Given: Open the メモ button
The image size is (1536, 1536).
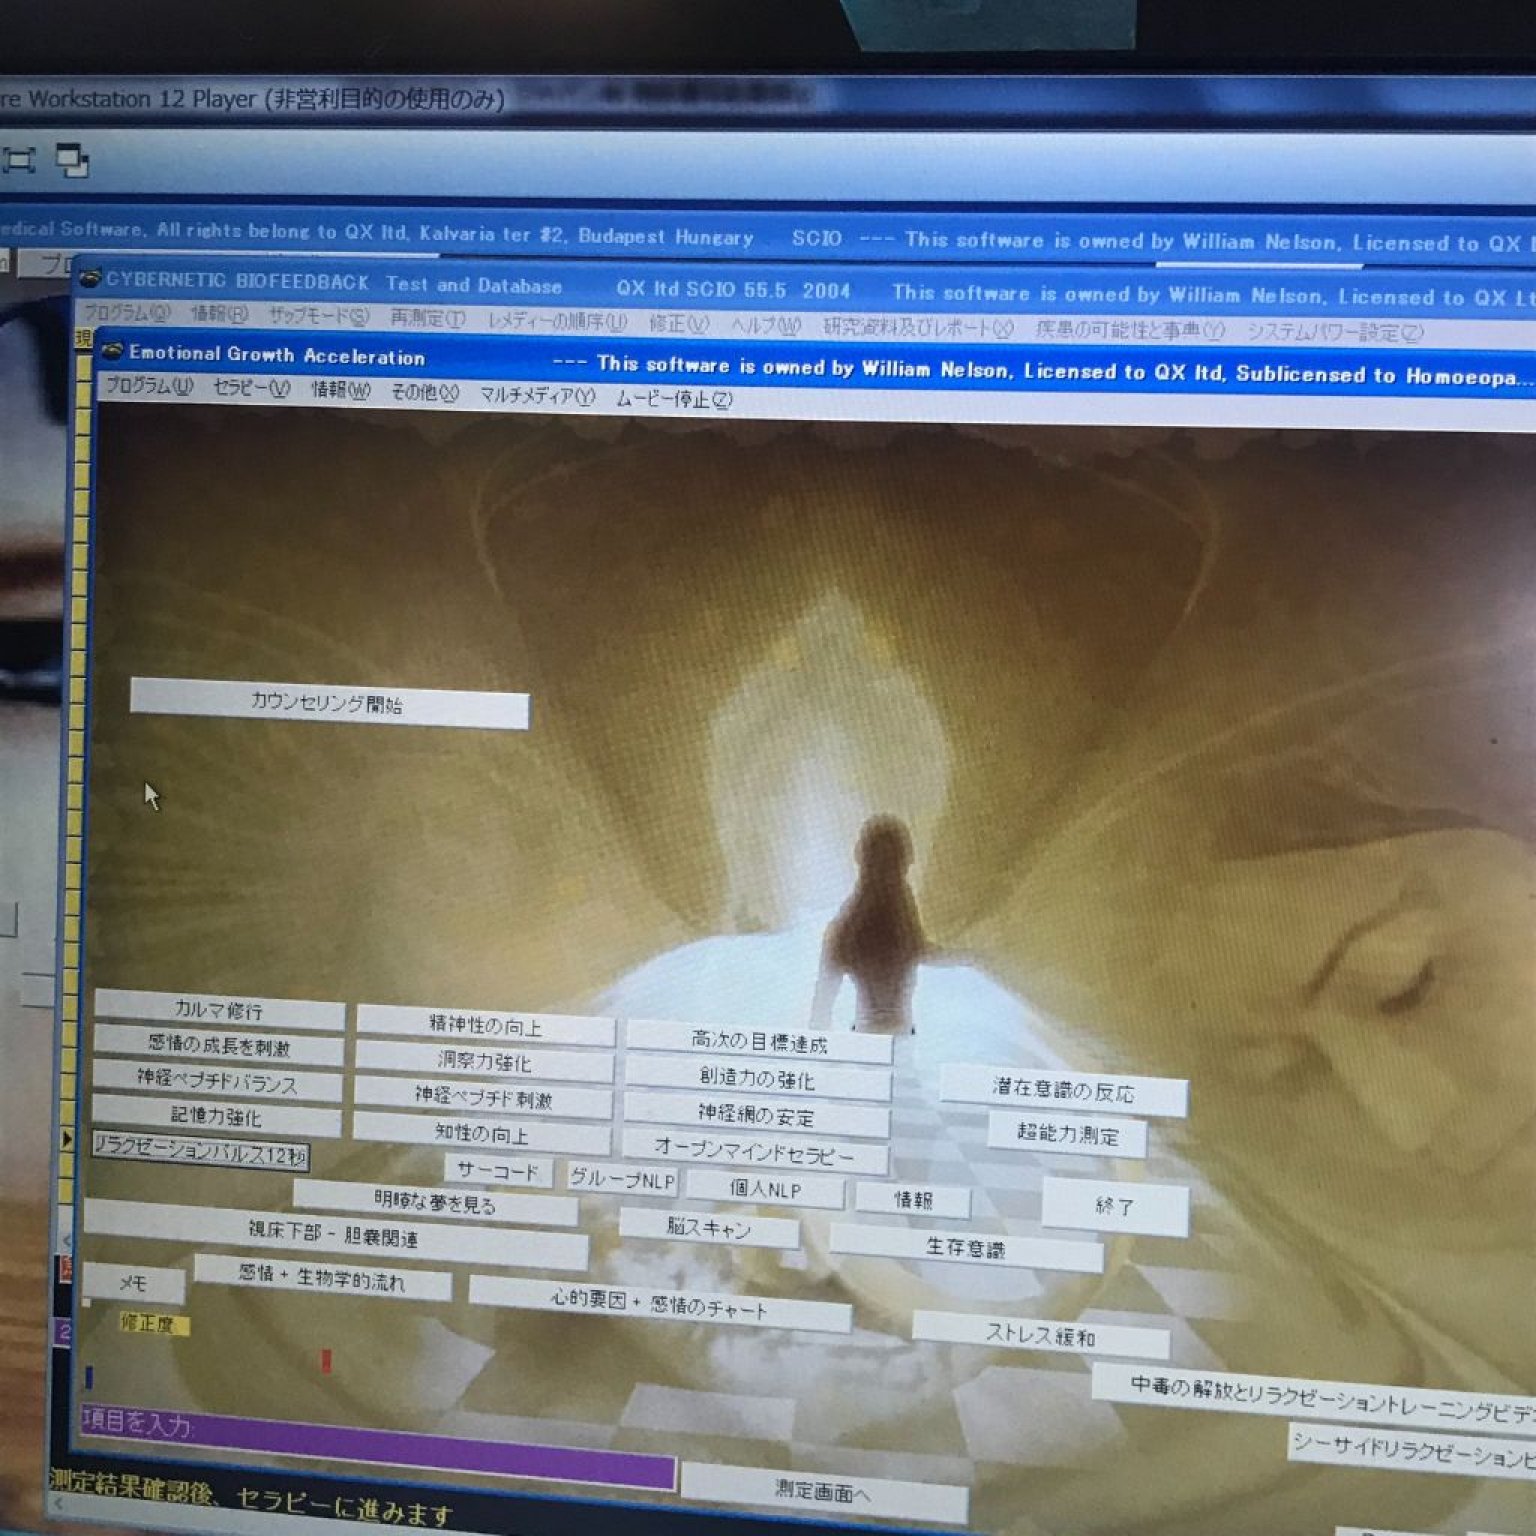Looking at the screenshot, I should [x=133, y=1283].
